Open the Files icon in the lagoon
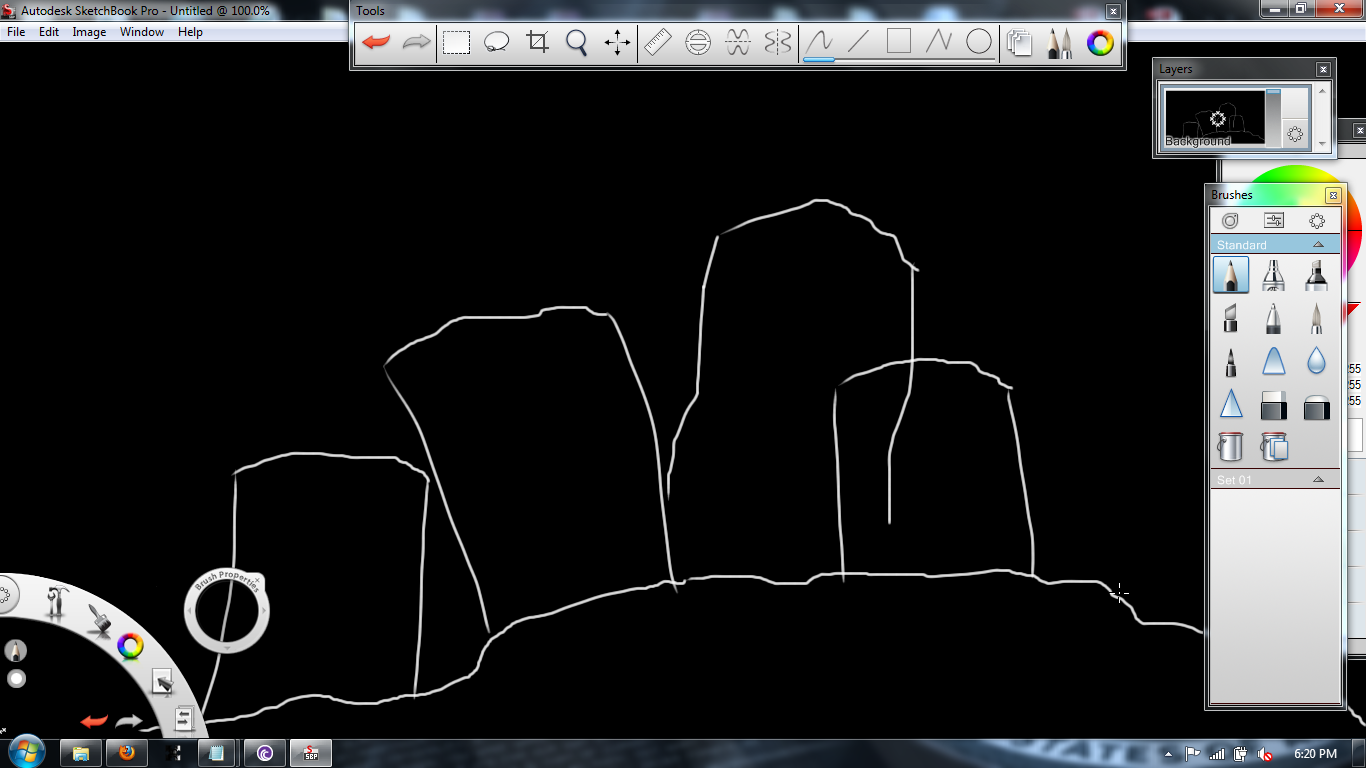The width and height of the screenshot is (1366, 768). pyautogui.click(x=184, y=718)
